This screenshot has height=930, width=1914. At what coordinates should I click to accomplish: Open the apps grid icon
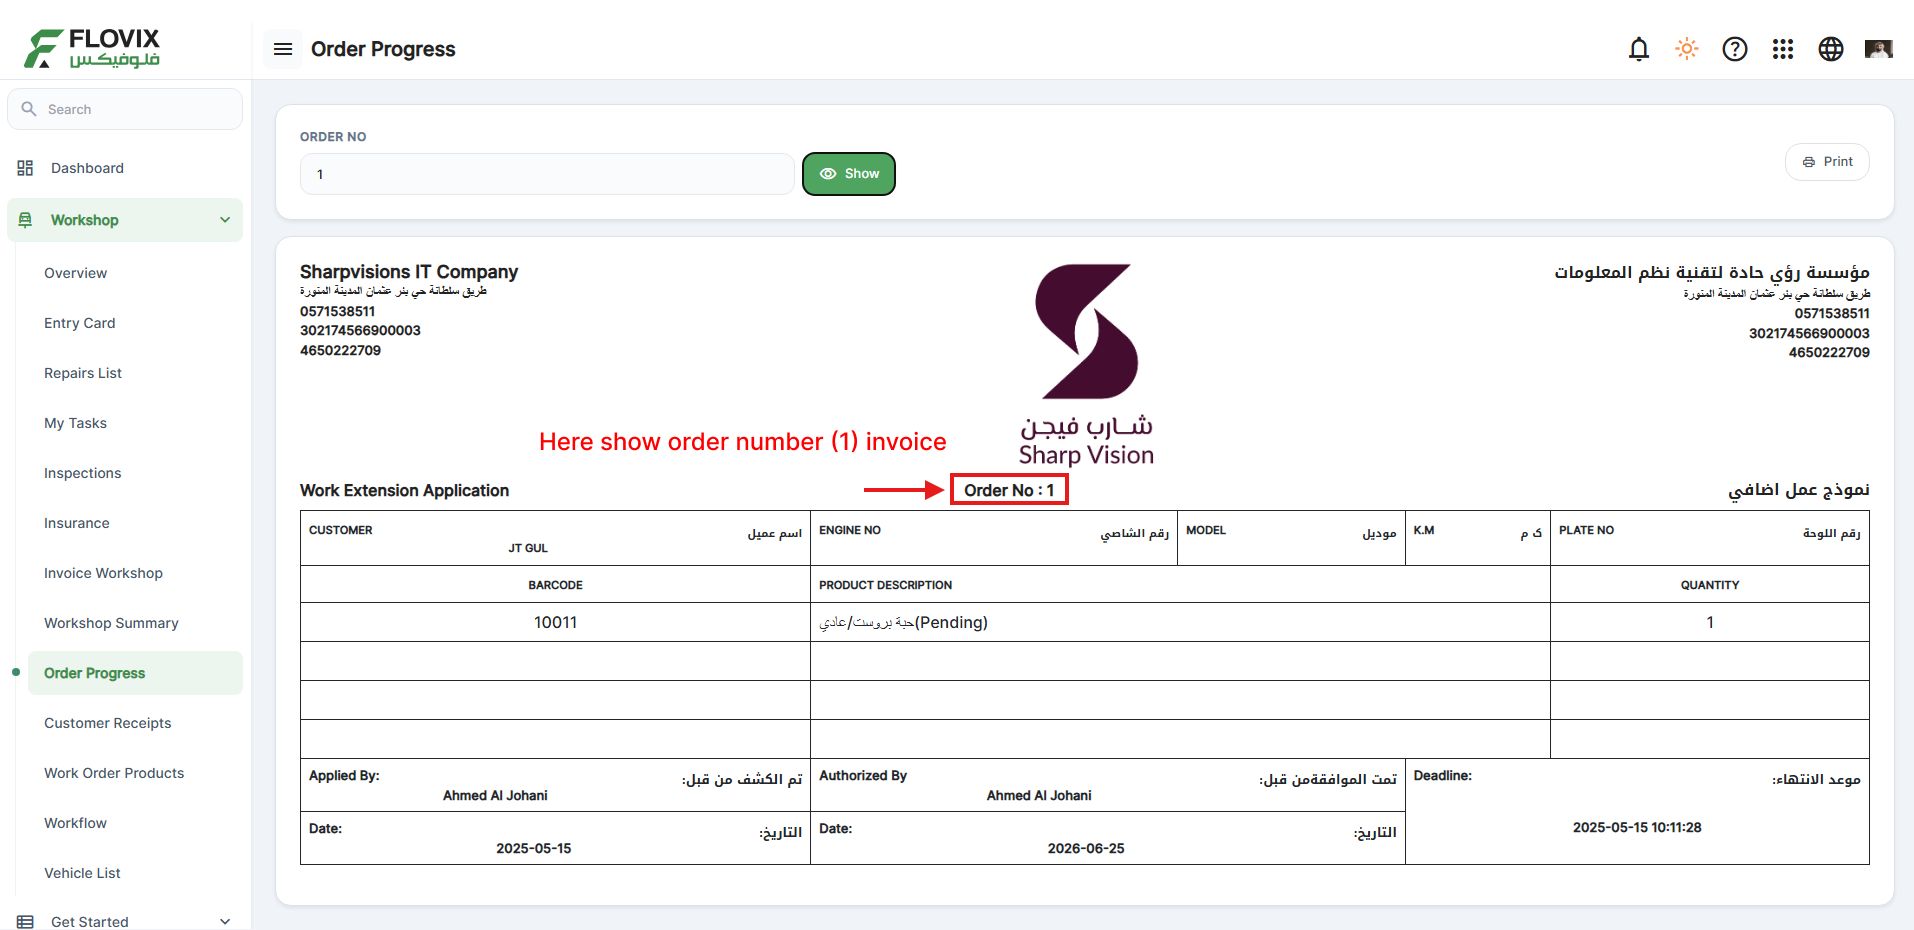(1783, 49)
